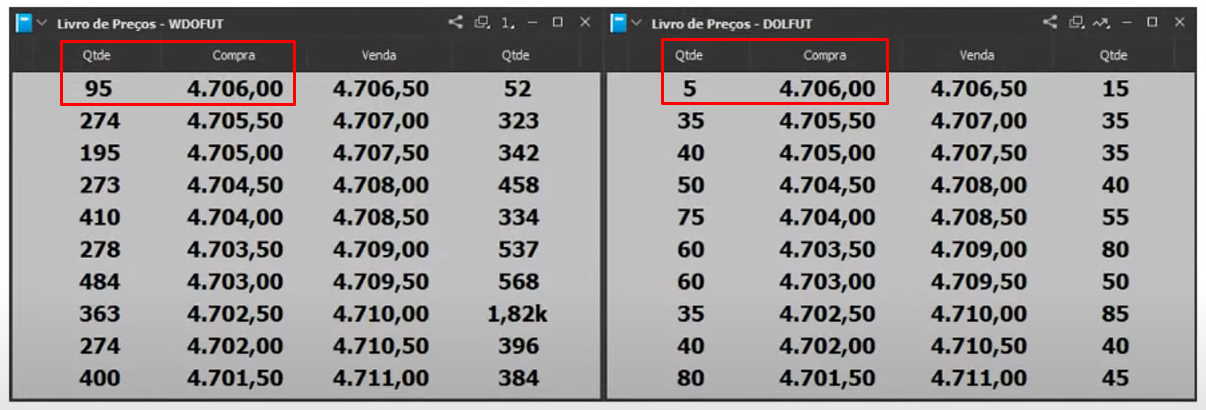Screen dimensions: 1206x410
Task: Click sell price 4.706,50 in WDOFUT
Action: point(381,89)
